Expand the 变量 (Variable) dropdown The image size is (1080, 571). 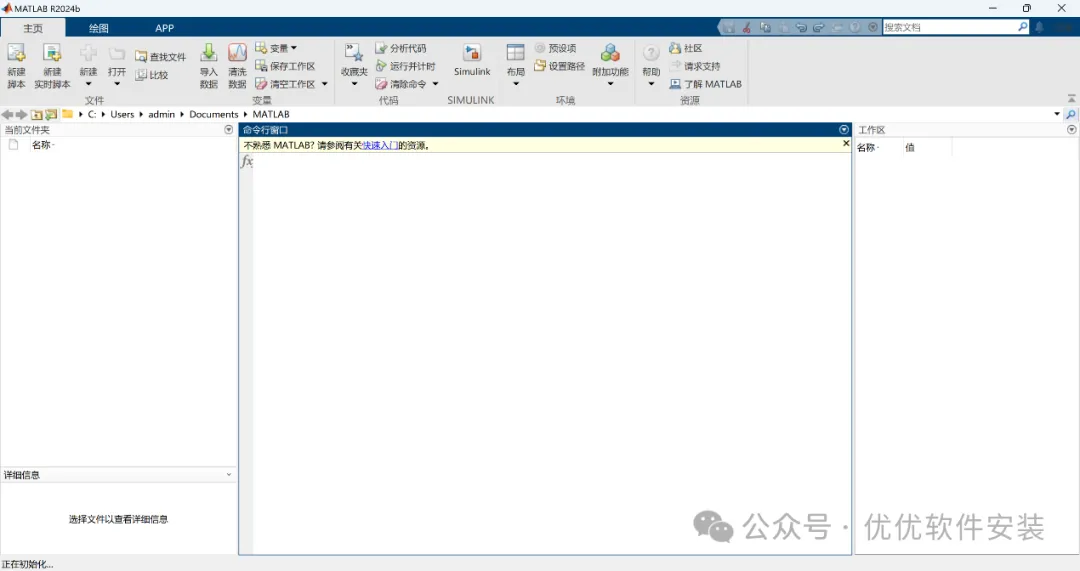point(294,48)
